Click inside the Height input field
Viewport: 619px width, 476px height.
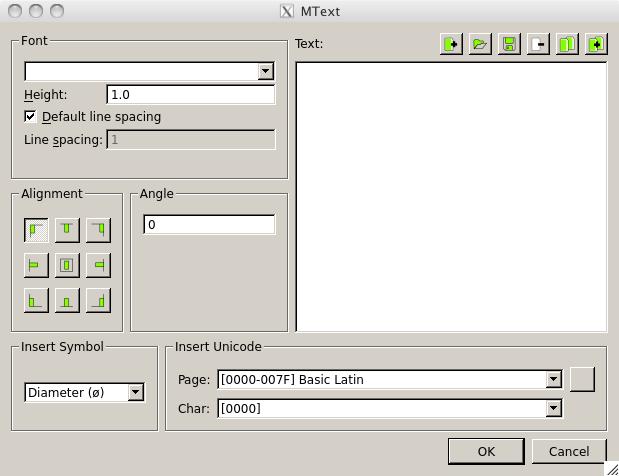pyautogui.click(x=190, y=95)
